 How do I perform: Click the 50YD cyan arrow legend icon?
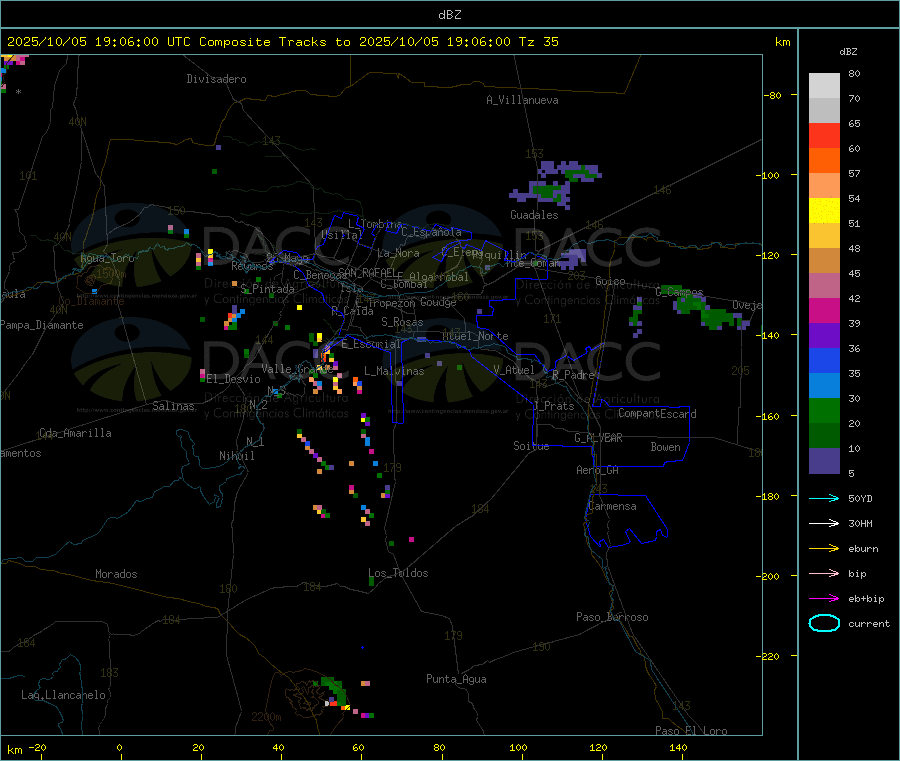(x=824, y=498)
